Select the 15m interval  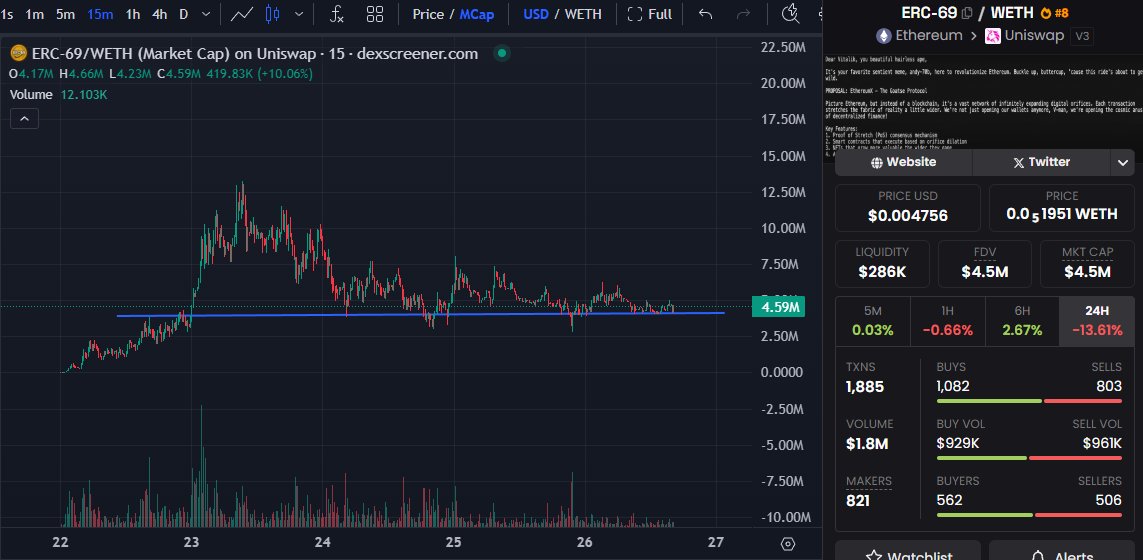100,14
